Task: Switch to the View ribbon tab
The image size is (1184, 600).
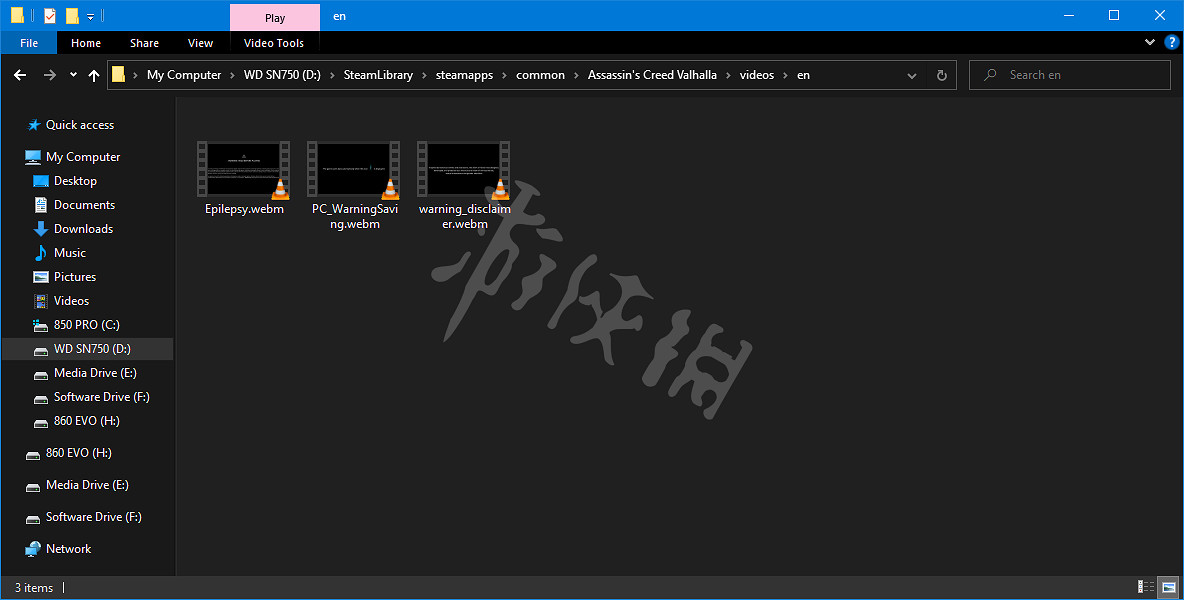Action: tap(200, 43)
